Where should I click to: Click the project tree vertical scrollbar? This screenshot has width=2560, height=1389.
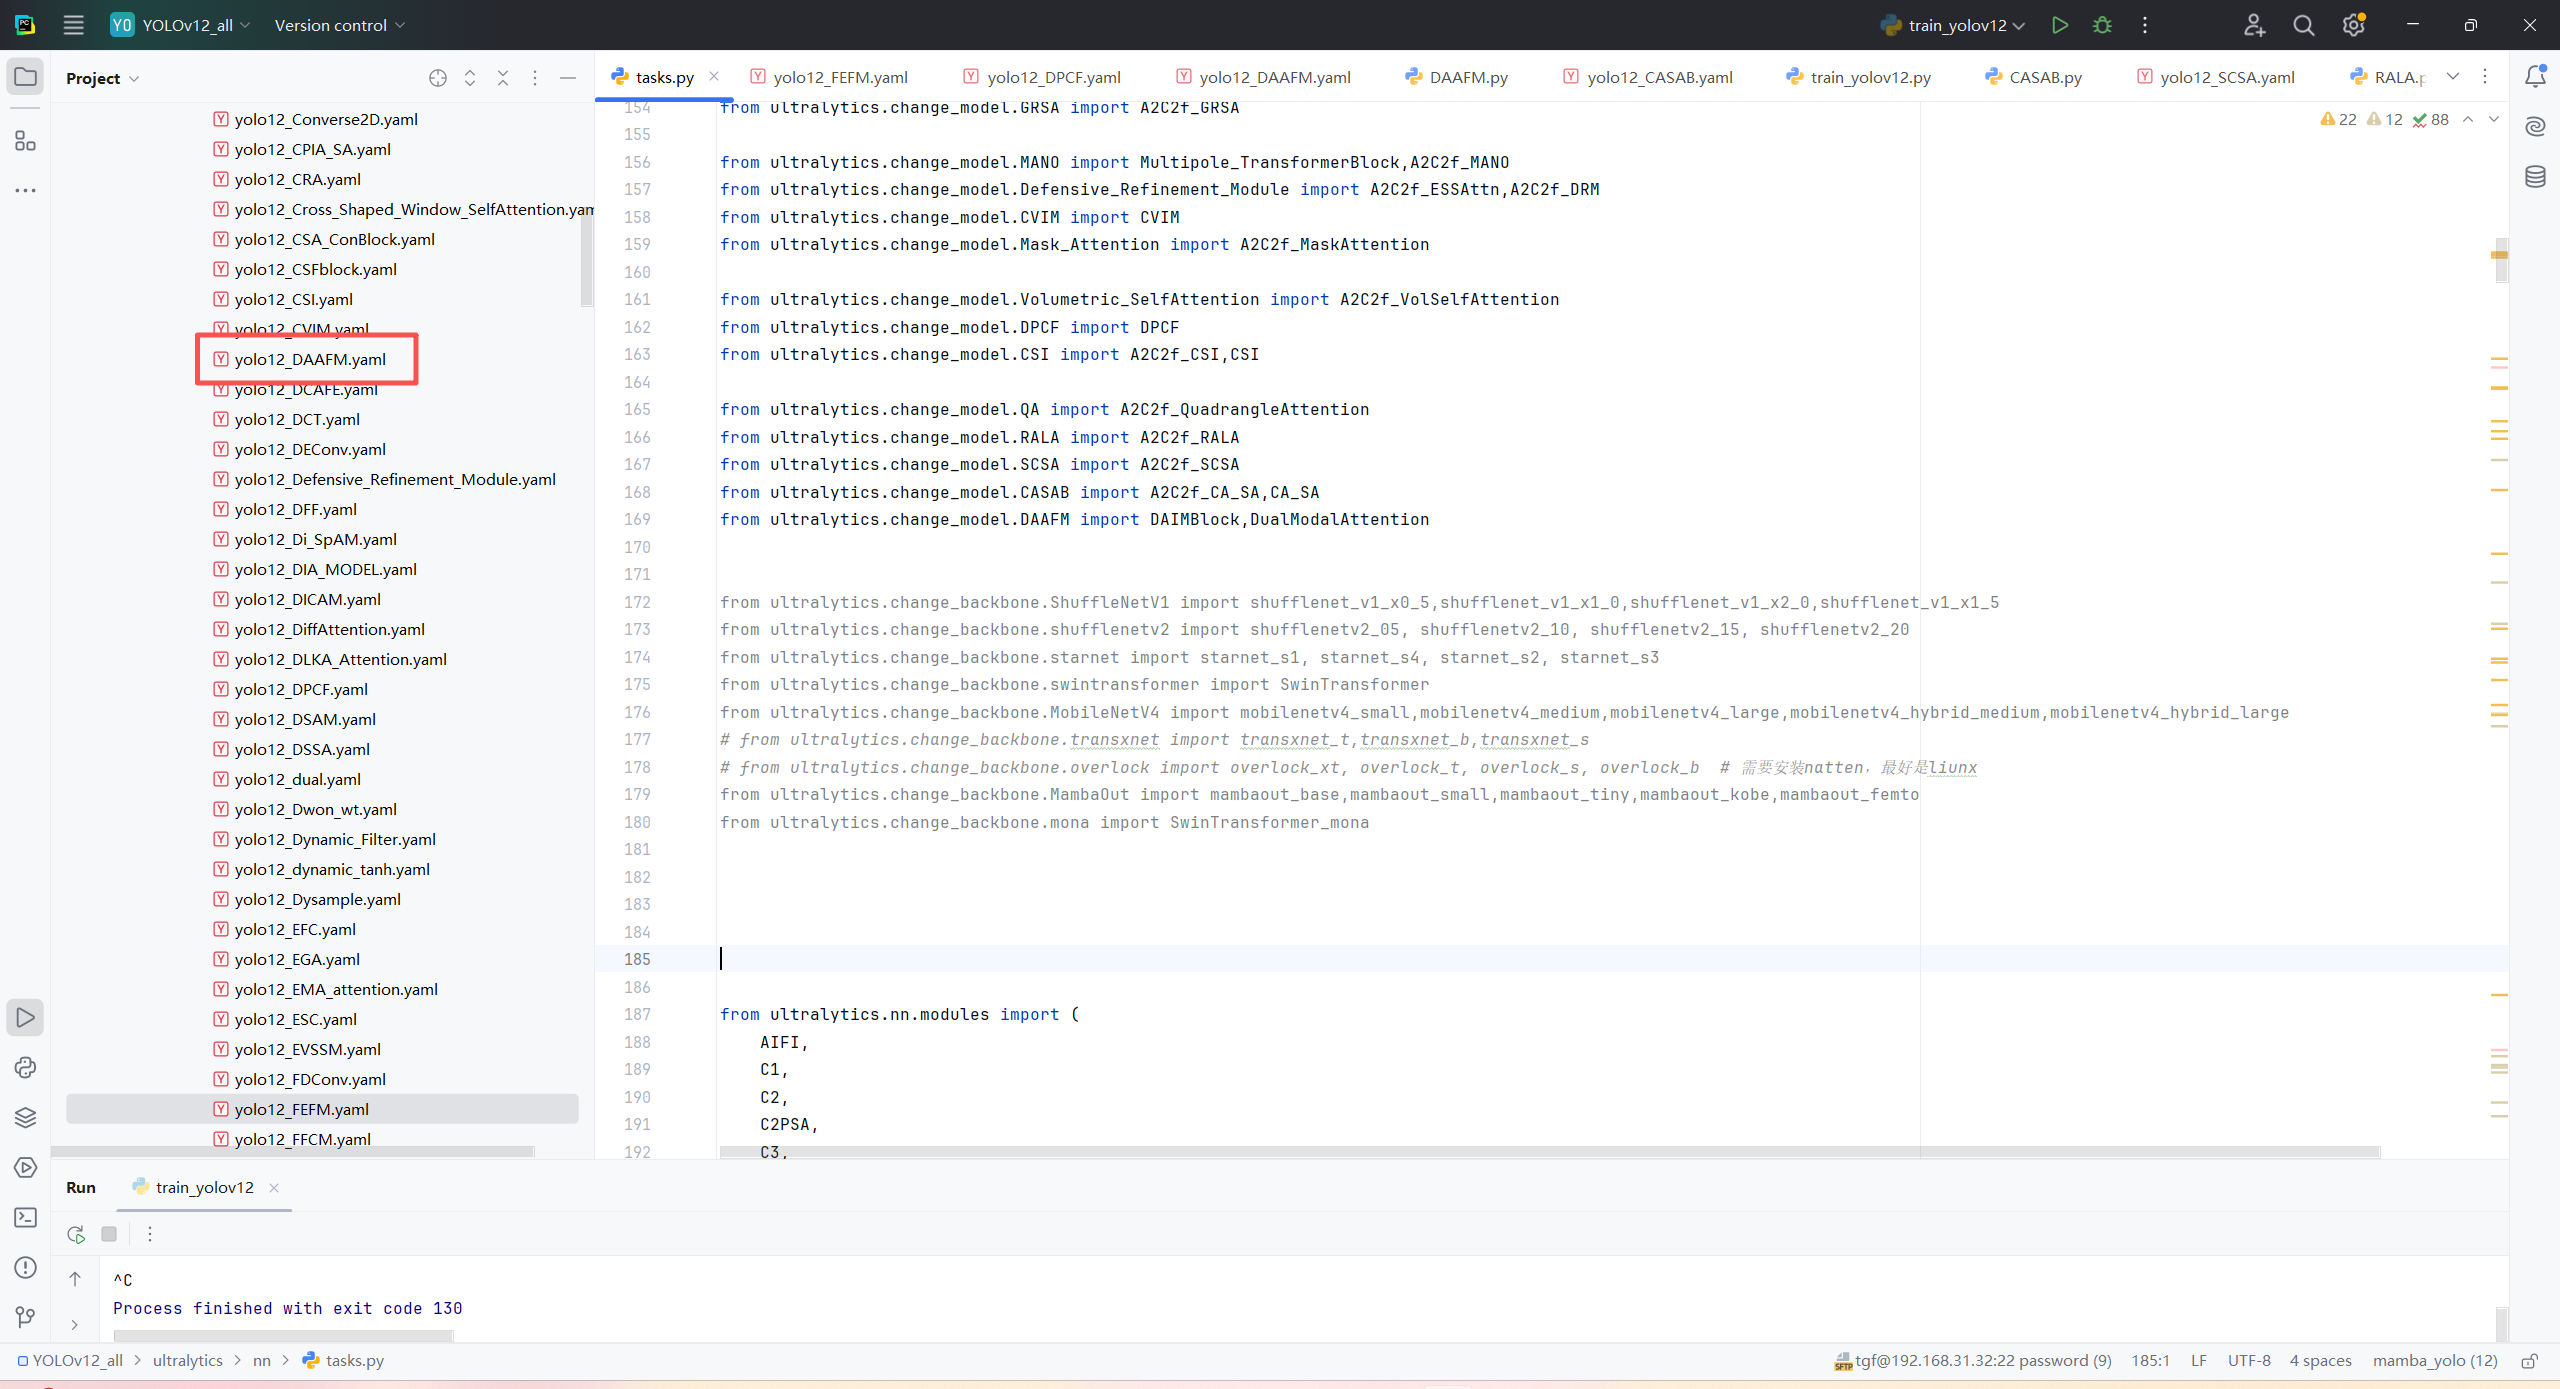[587, 260]
